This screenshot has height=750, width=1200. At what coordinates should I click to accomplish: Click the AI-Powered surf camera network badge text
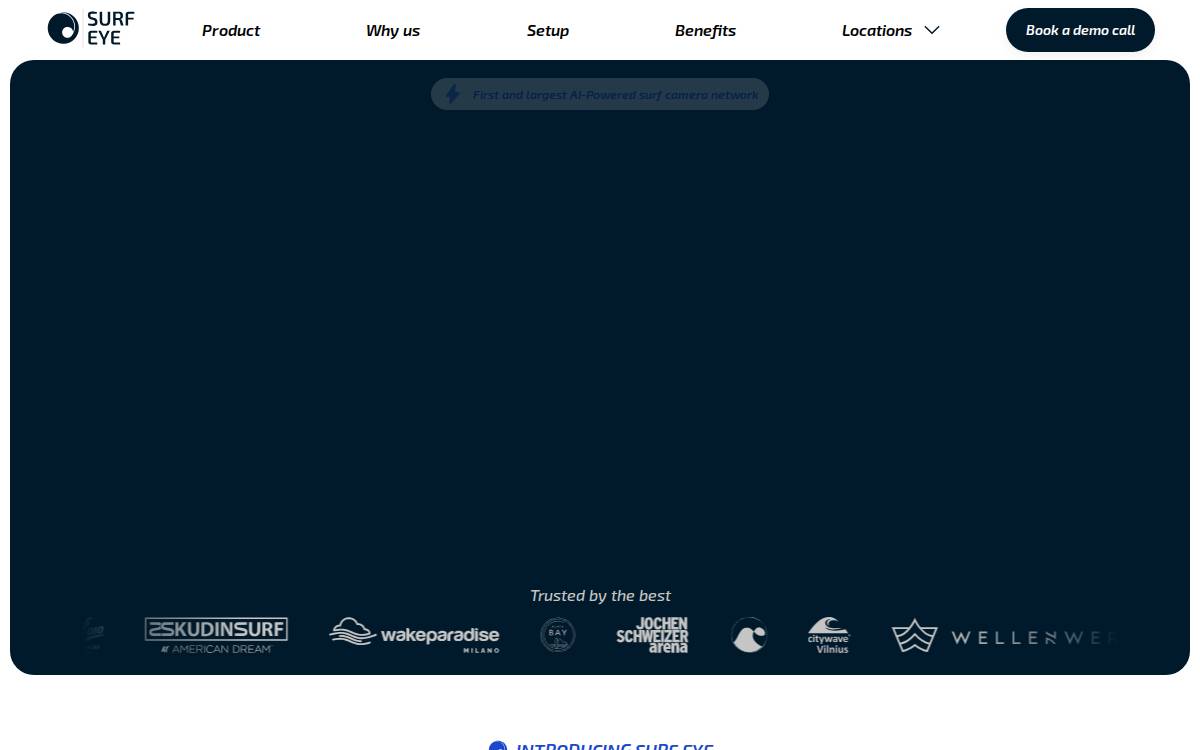click(616, 95)
